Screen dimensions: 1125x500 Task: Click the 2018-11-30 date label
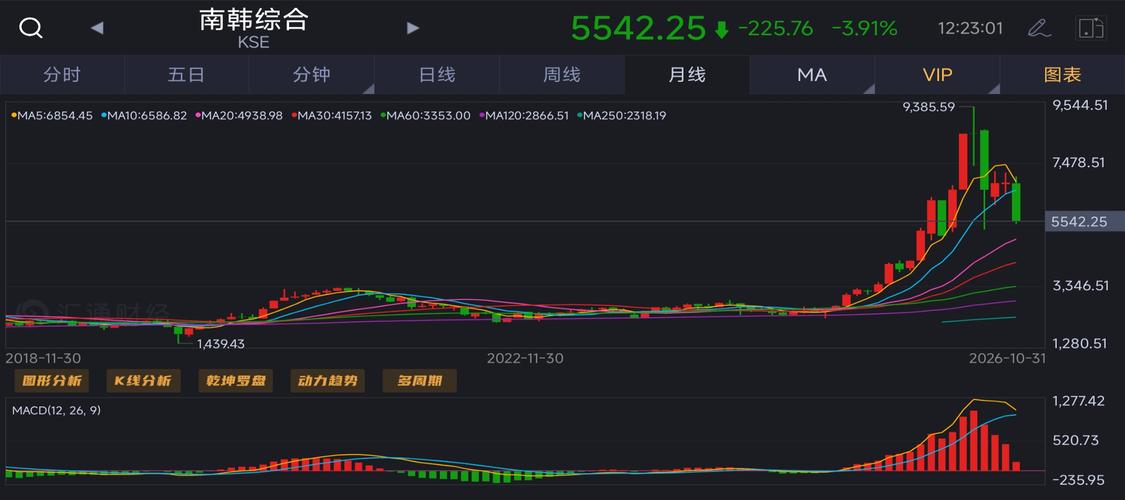pos(43,357)
